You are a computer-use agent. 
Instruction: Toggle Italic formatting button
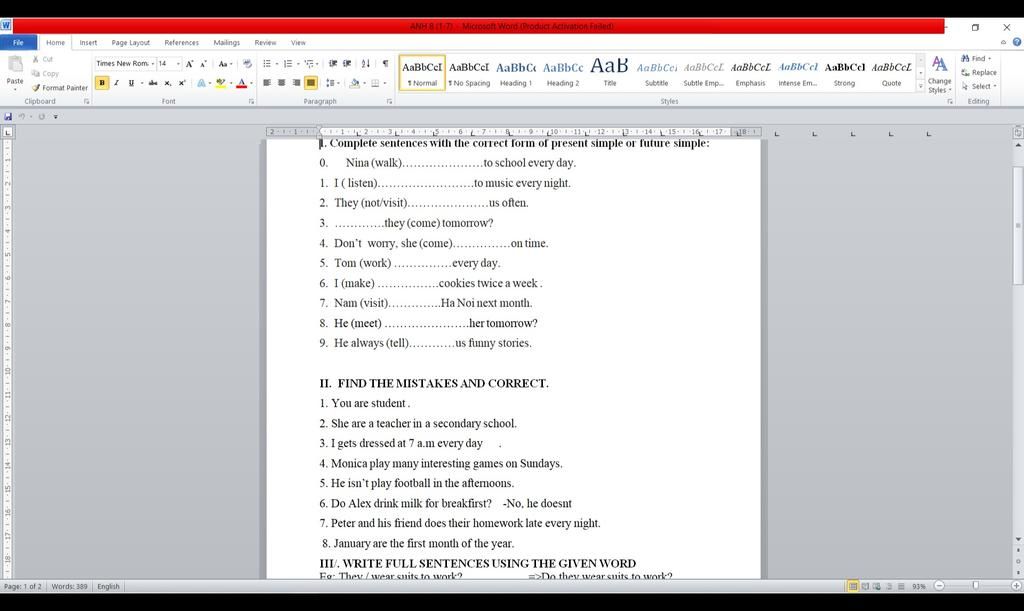coord(116,83)
